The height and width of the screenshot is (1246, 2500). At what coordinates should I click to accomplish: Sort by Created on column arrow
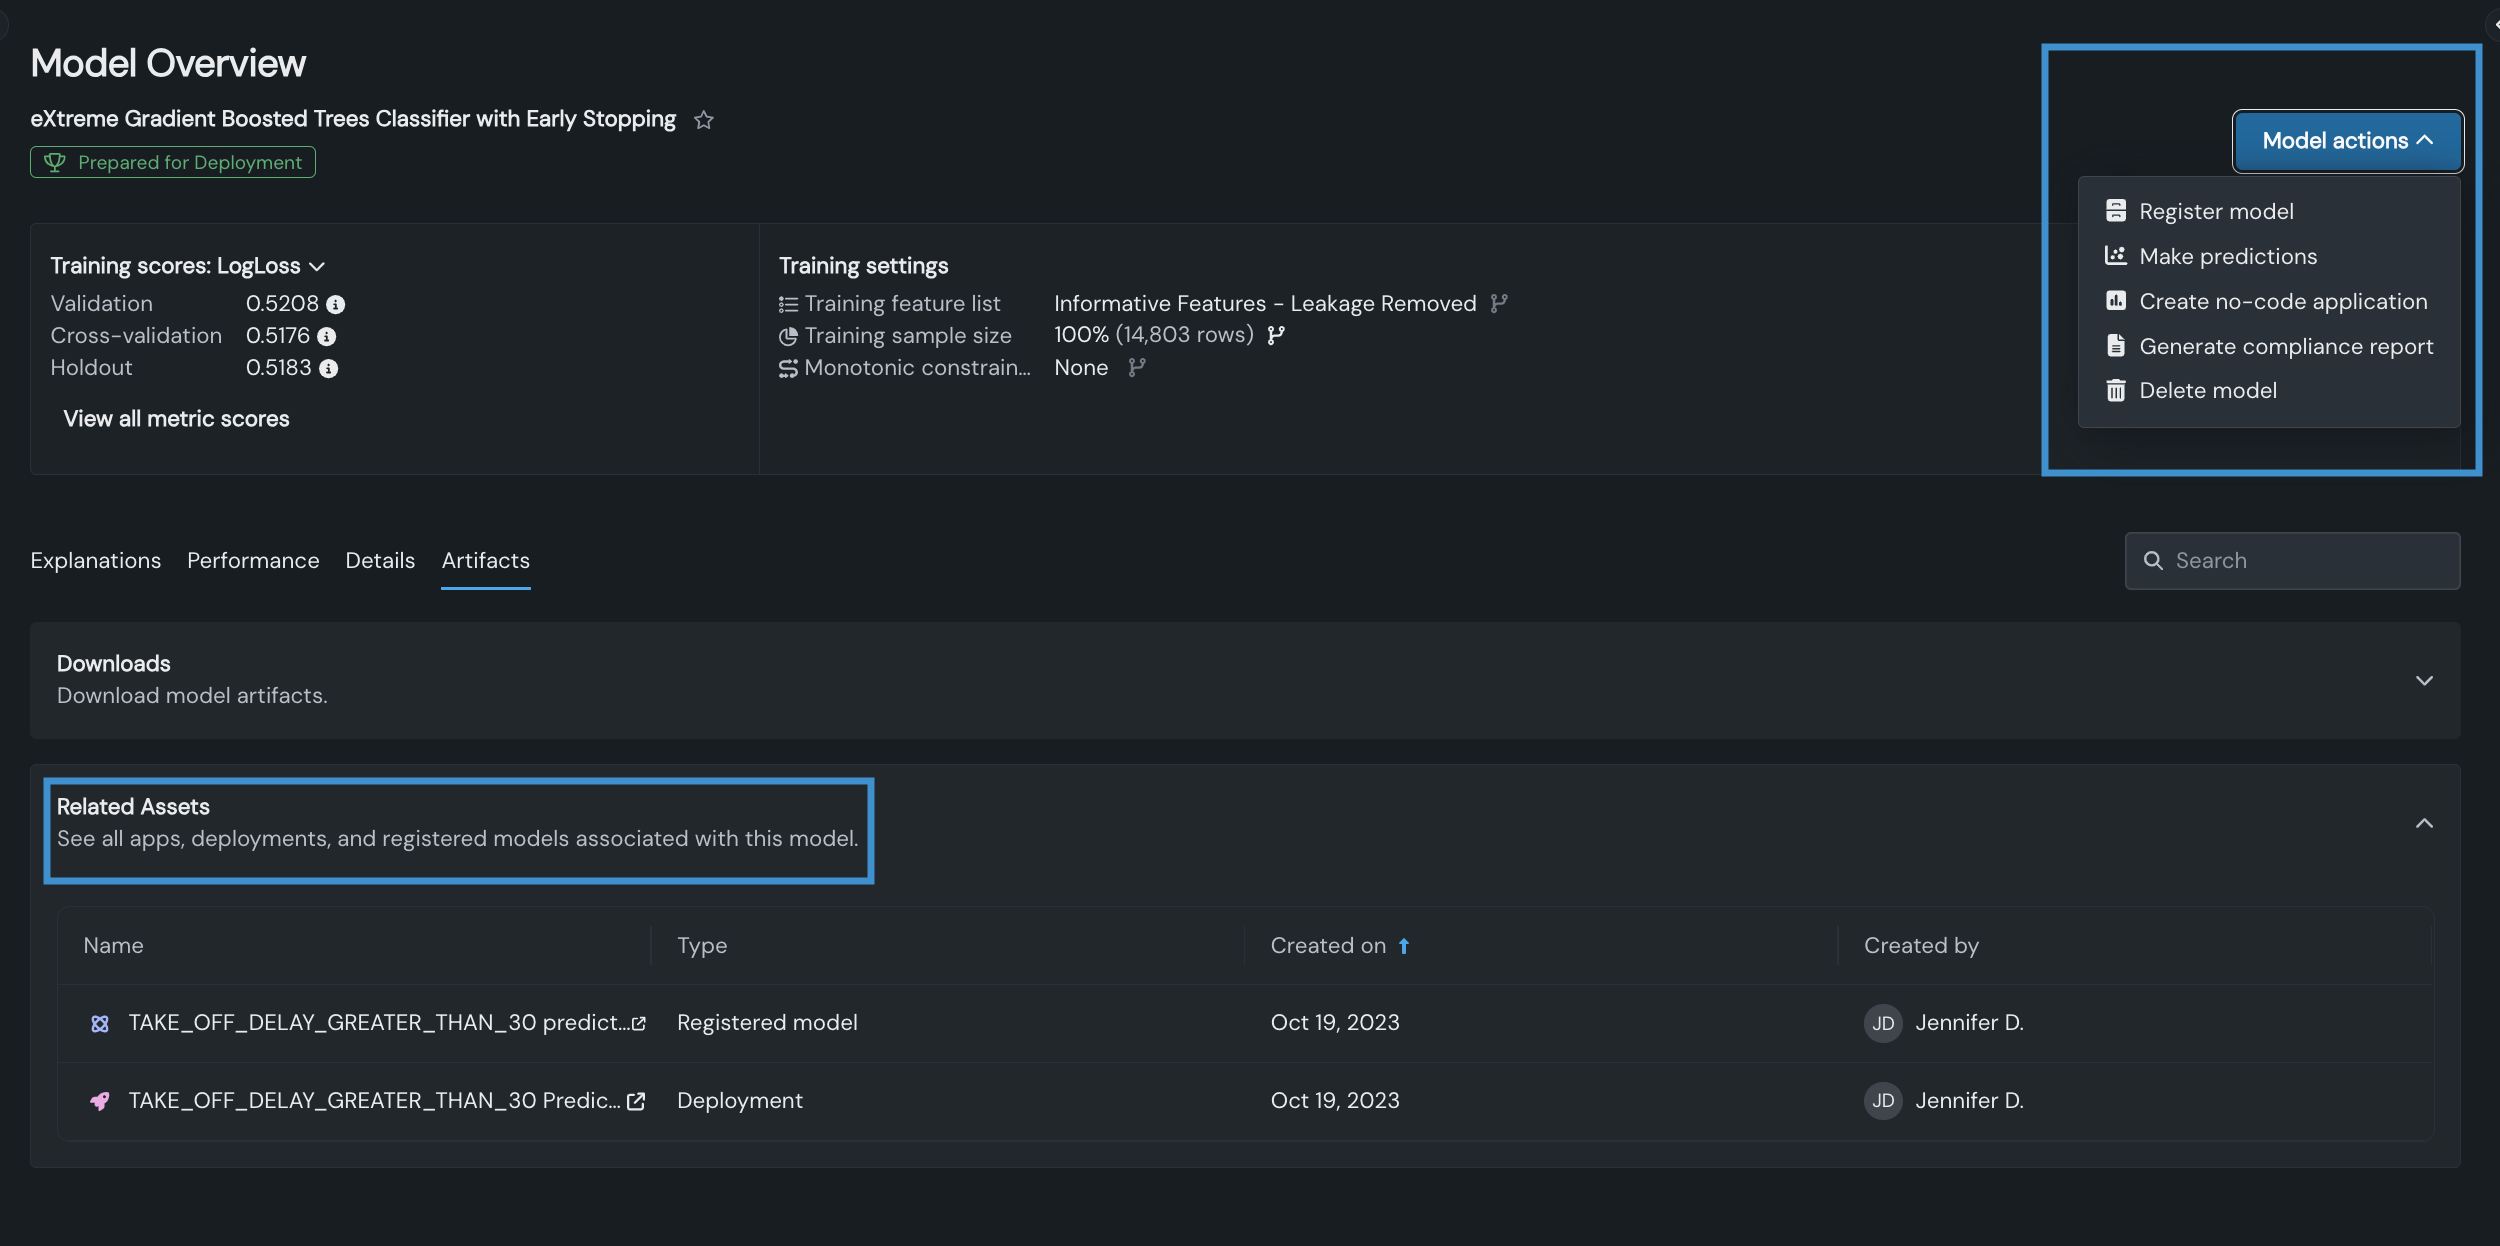(x=1404, y=946)
